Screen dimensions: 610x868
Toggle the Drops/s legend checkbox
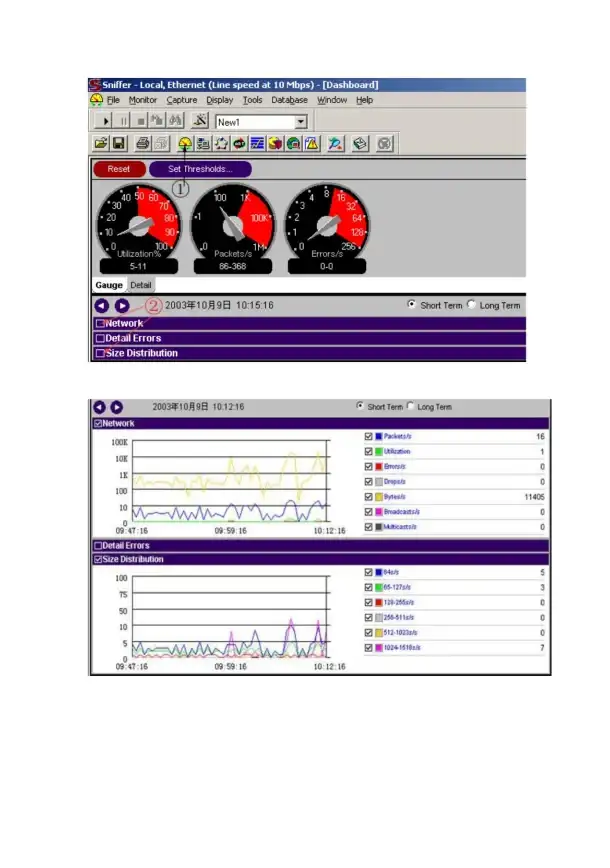click(368, 482)
